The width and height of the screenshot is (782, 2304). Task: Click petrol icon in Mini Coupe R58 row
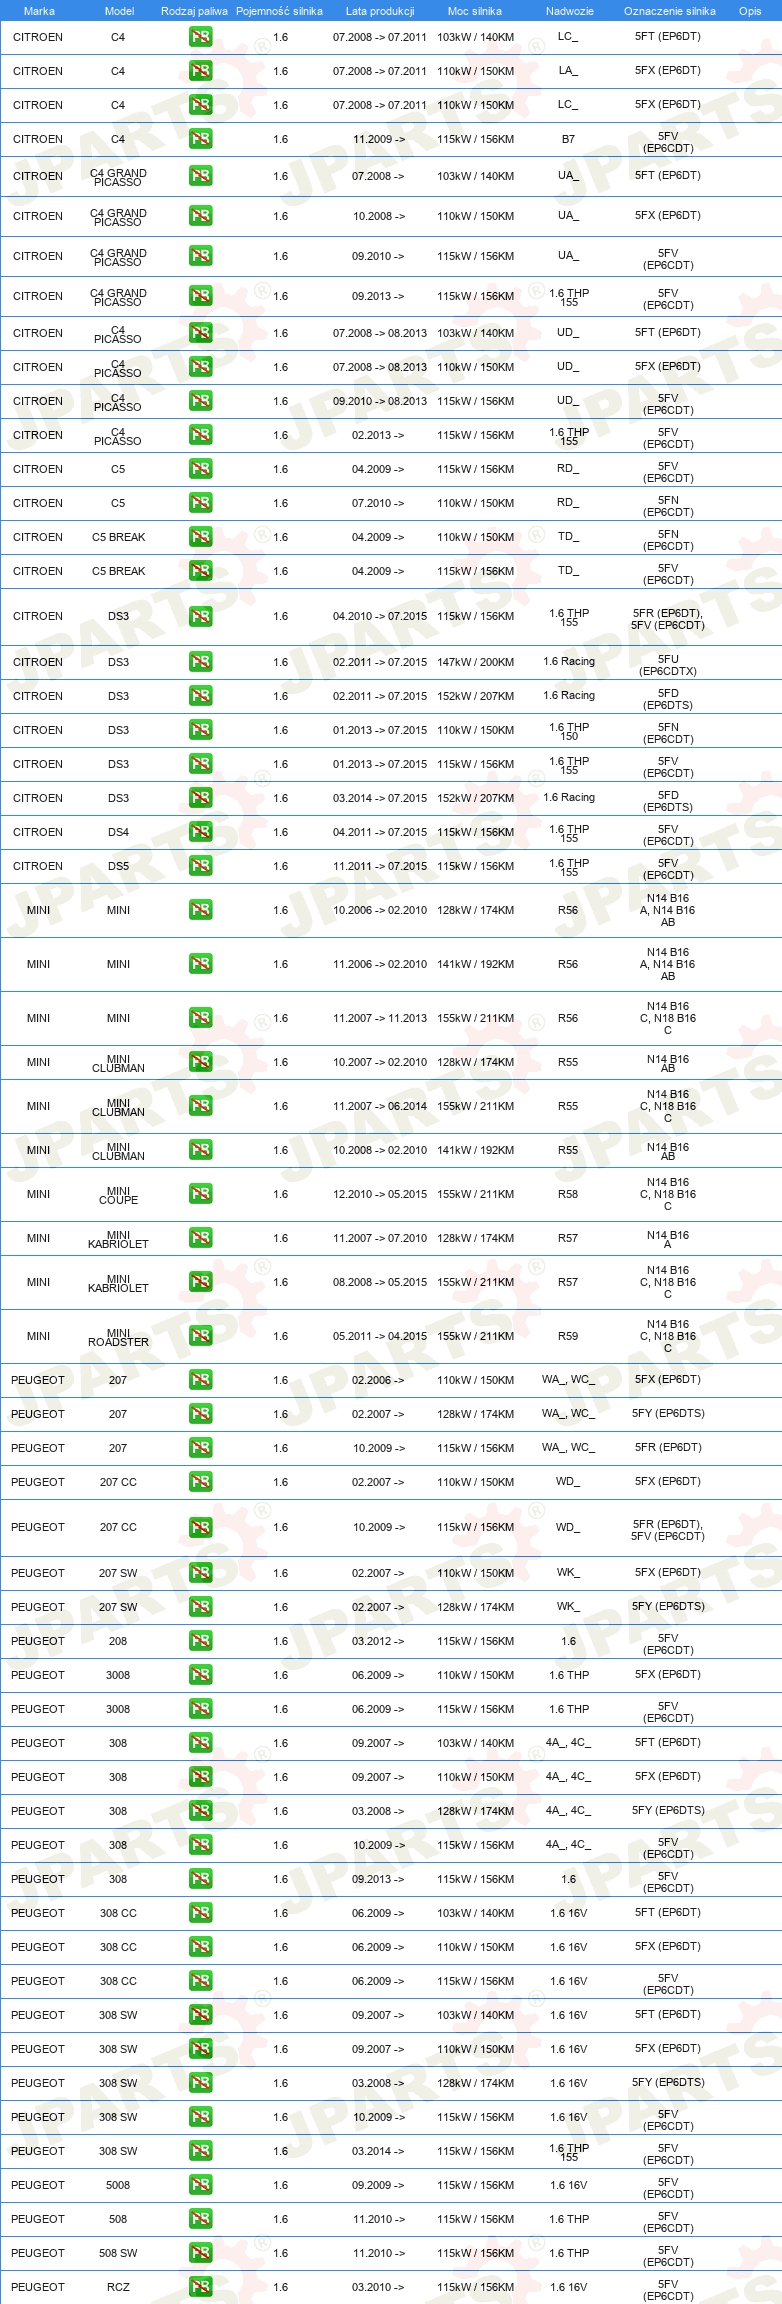tap(200, 1194)
